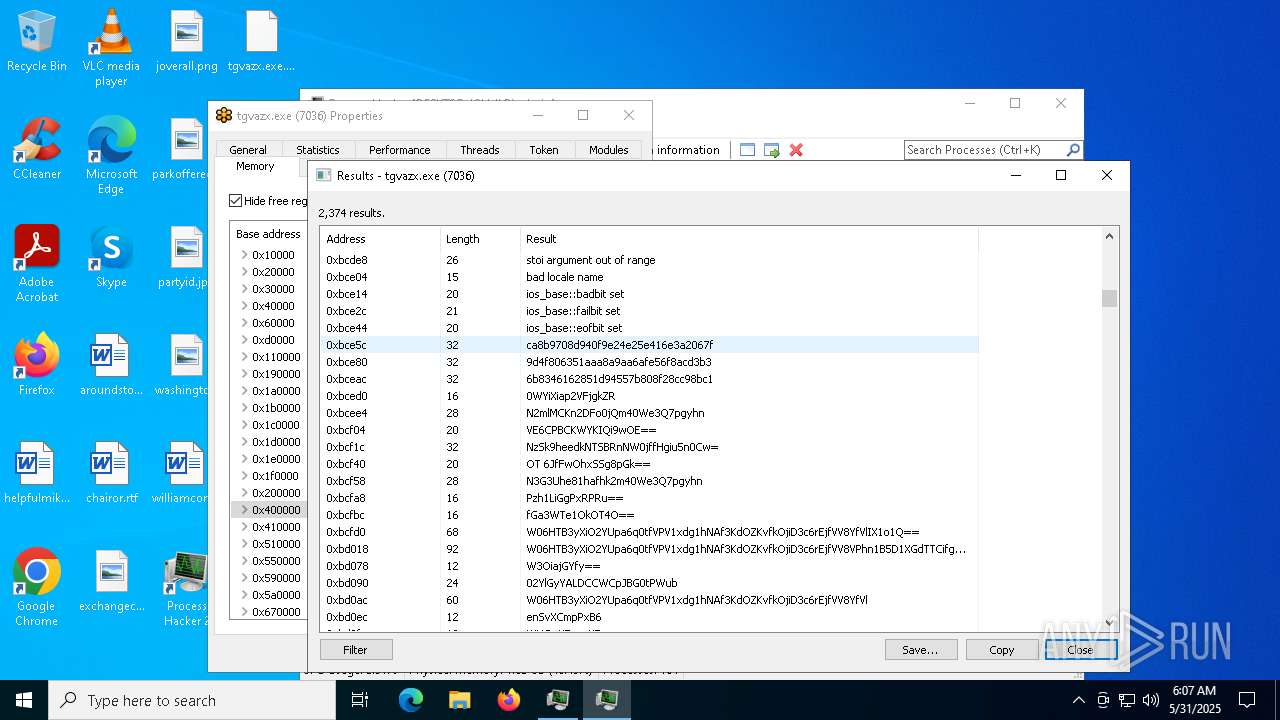The width and height of the screenshot is (1280, 720).
Task: Open the taskbar clock and date
Action: 1193,700
